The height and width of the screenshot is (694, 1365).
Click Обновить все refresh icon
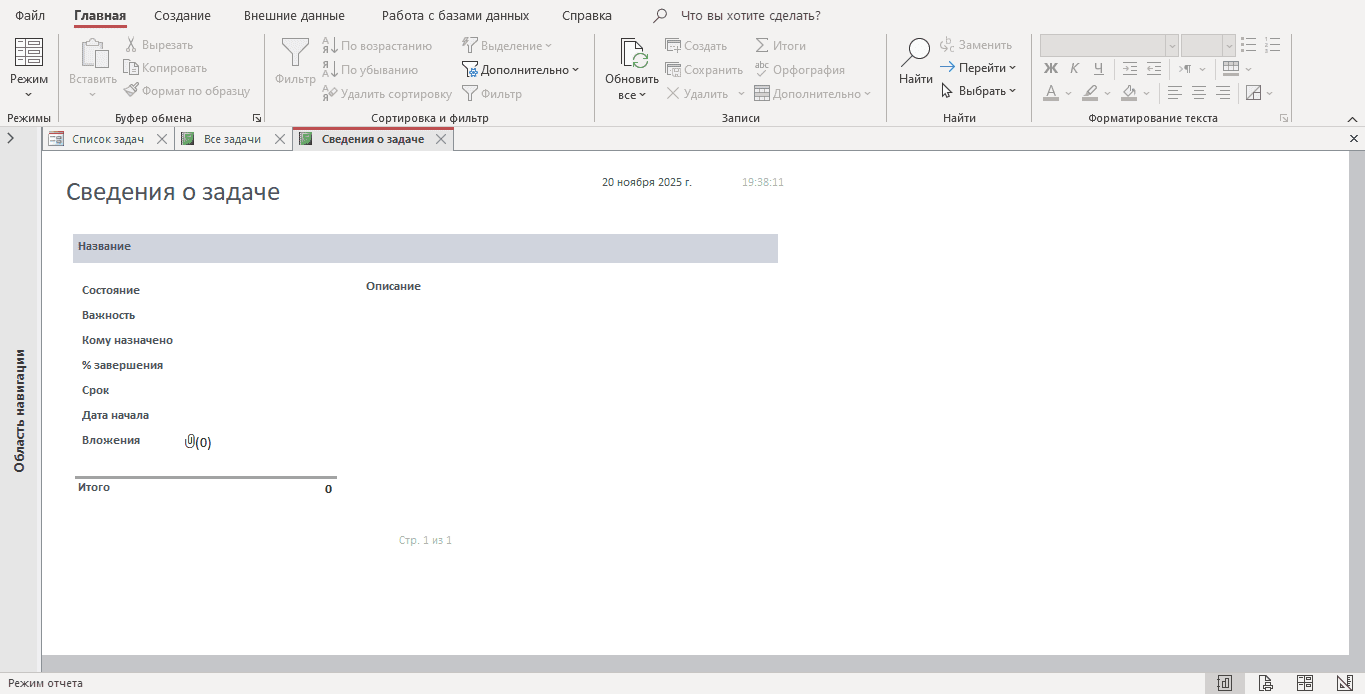click(x=633, y=54)
